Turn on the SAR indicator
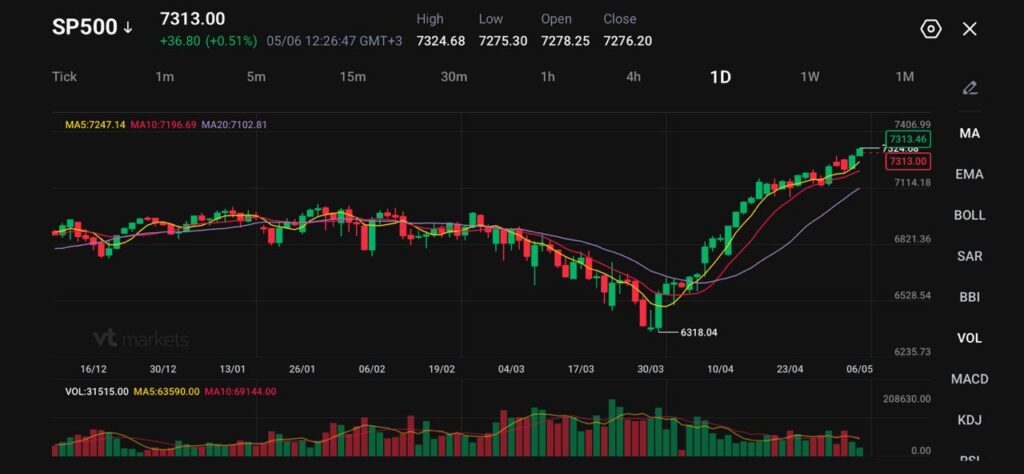Image resolution: width=1024 pixels, height=474 pixels. [x=970, y=256]
